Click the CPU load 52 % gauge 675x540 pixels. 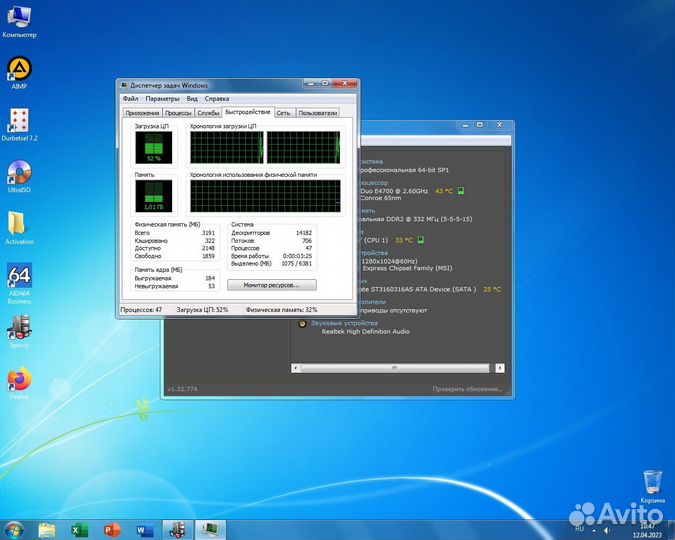pyautogui.click(x=154, y=148)
